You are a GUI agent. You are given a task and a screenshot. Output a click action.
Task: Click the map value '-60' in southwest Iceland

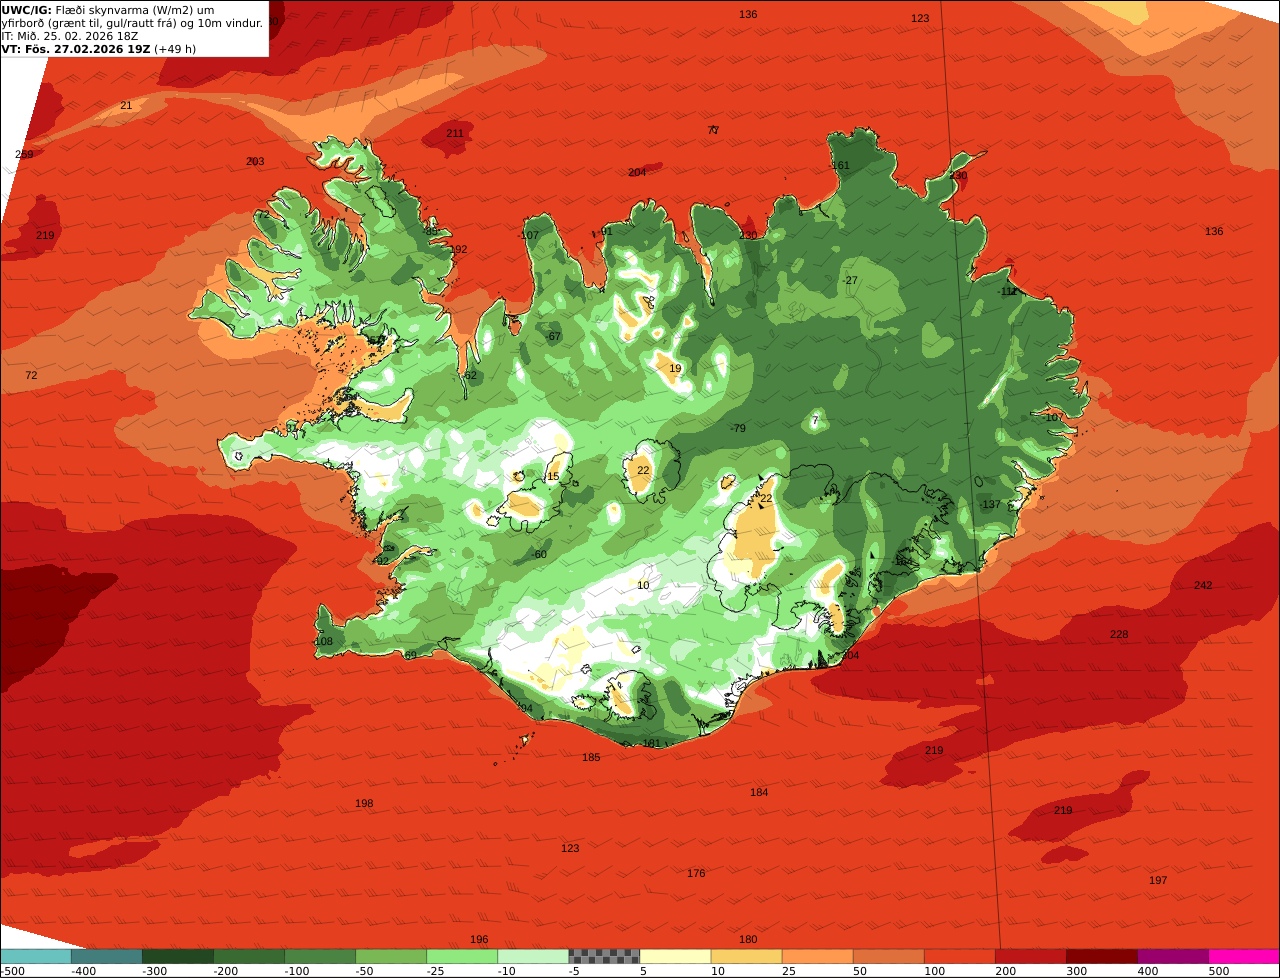[539, 554]
